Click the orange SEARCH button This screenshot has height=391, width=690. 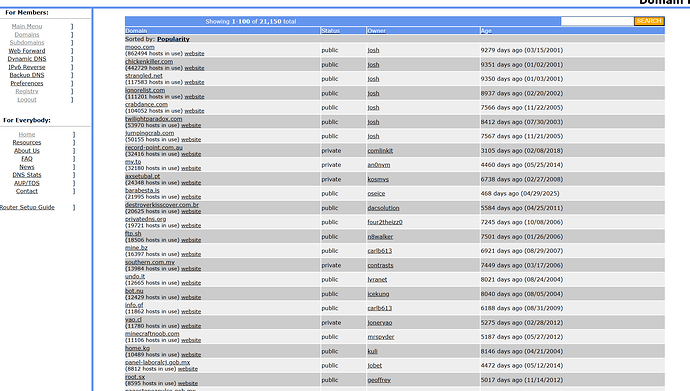[x=649, y=21]
